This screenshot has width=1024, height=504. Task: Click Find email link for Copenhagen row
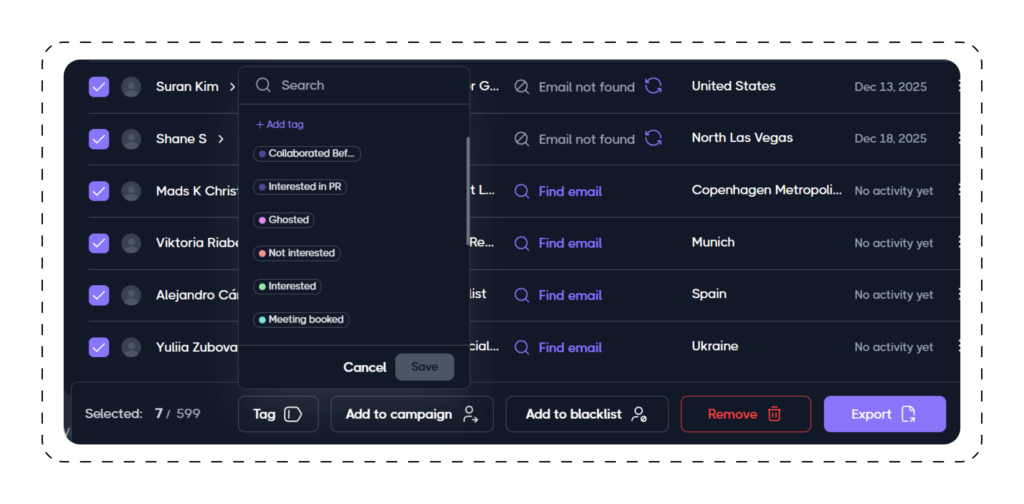[570, 191]
